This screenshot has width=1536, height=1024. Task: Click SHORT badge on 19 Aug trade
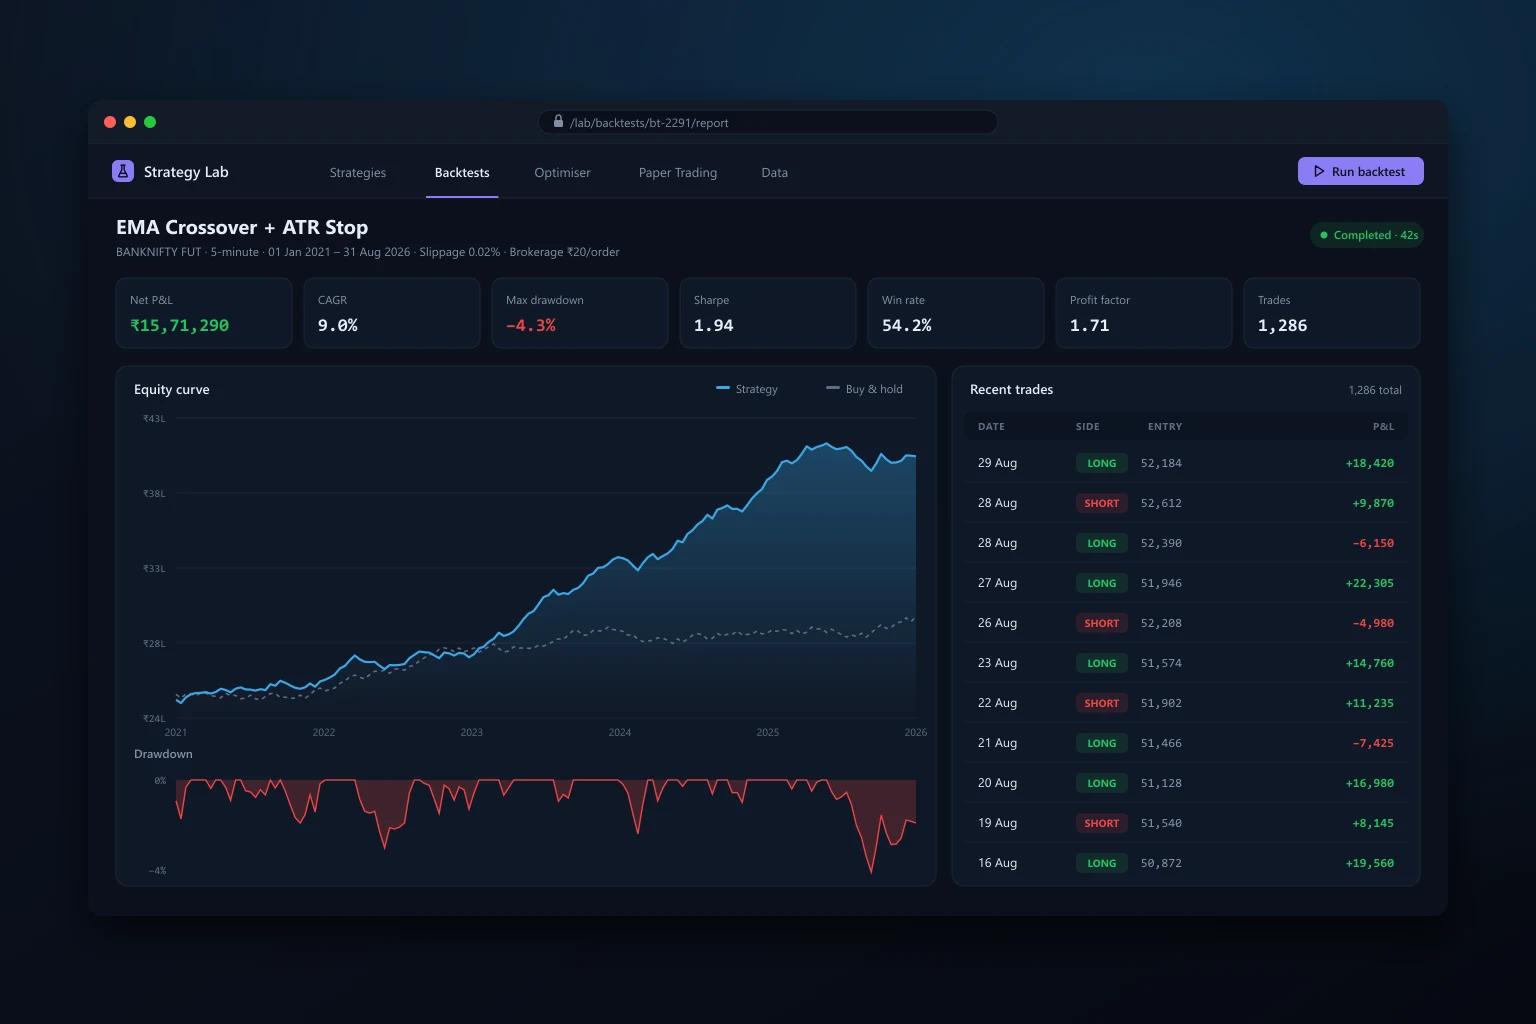coord(1102,823)
